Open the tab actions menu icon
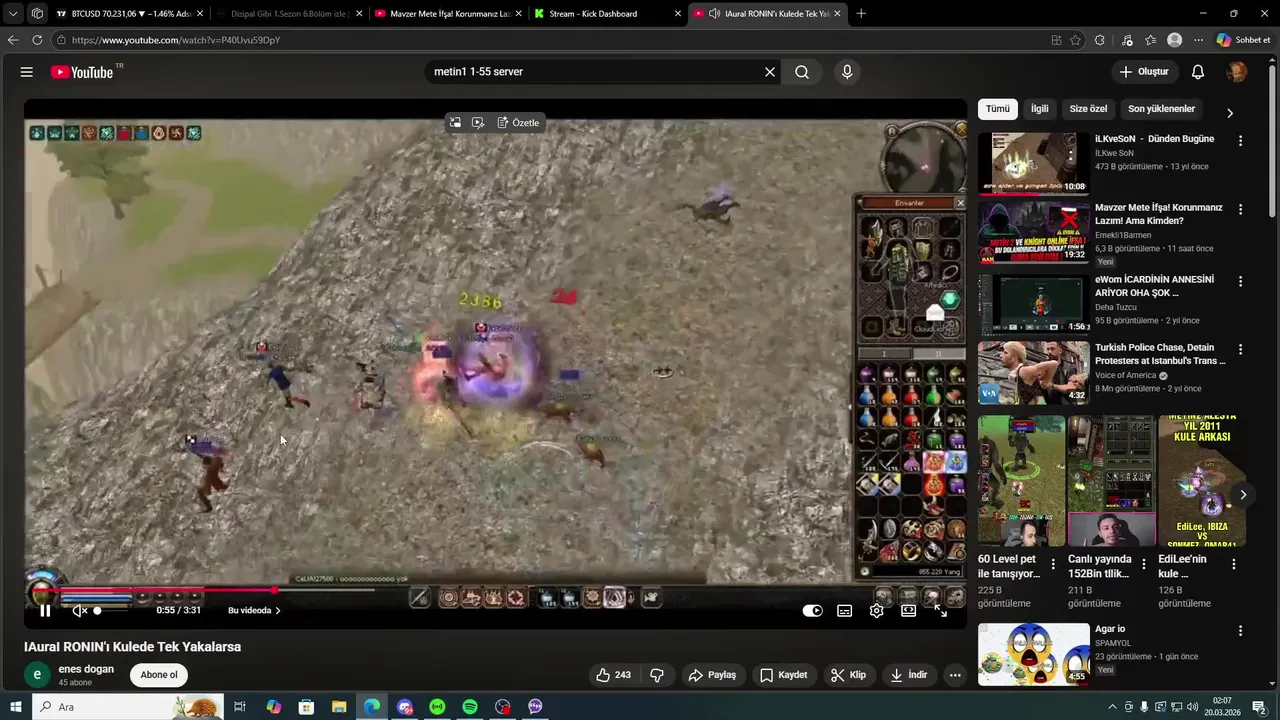Image resolution: width=1280 pixels, height=720 pixels. pos(13,14)
